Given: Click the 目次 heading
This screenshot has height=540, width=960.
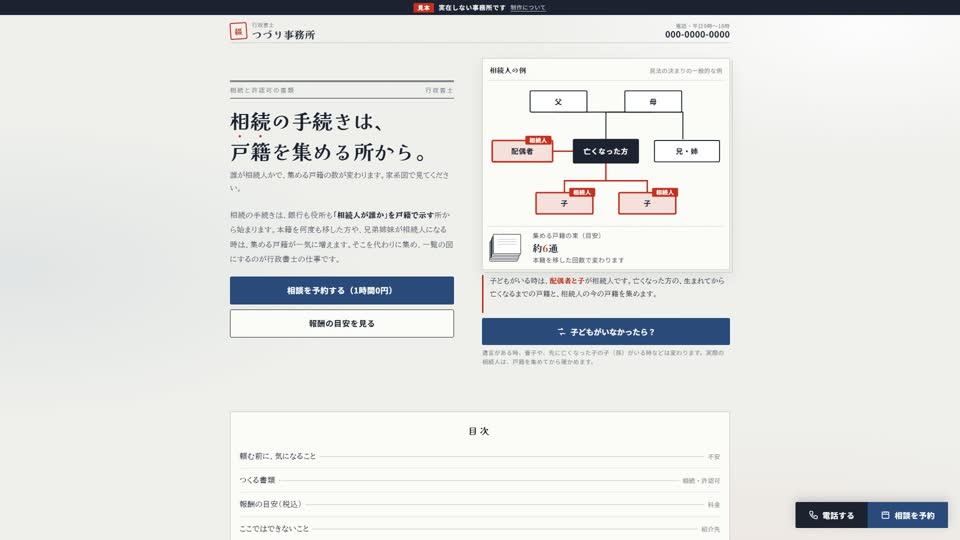Looking at the screenshot, I should (479, 431).
